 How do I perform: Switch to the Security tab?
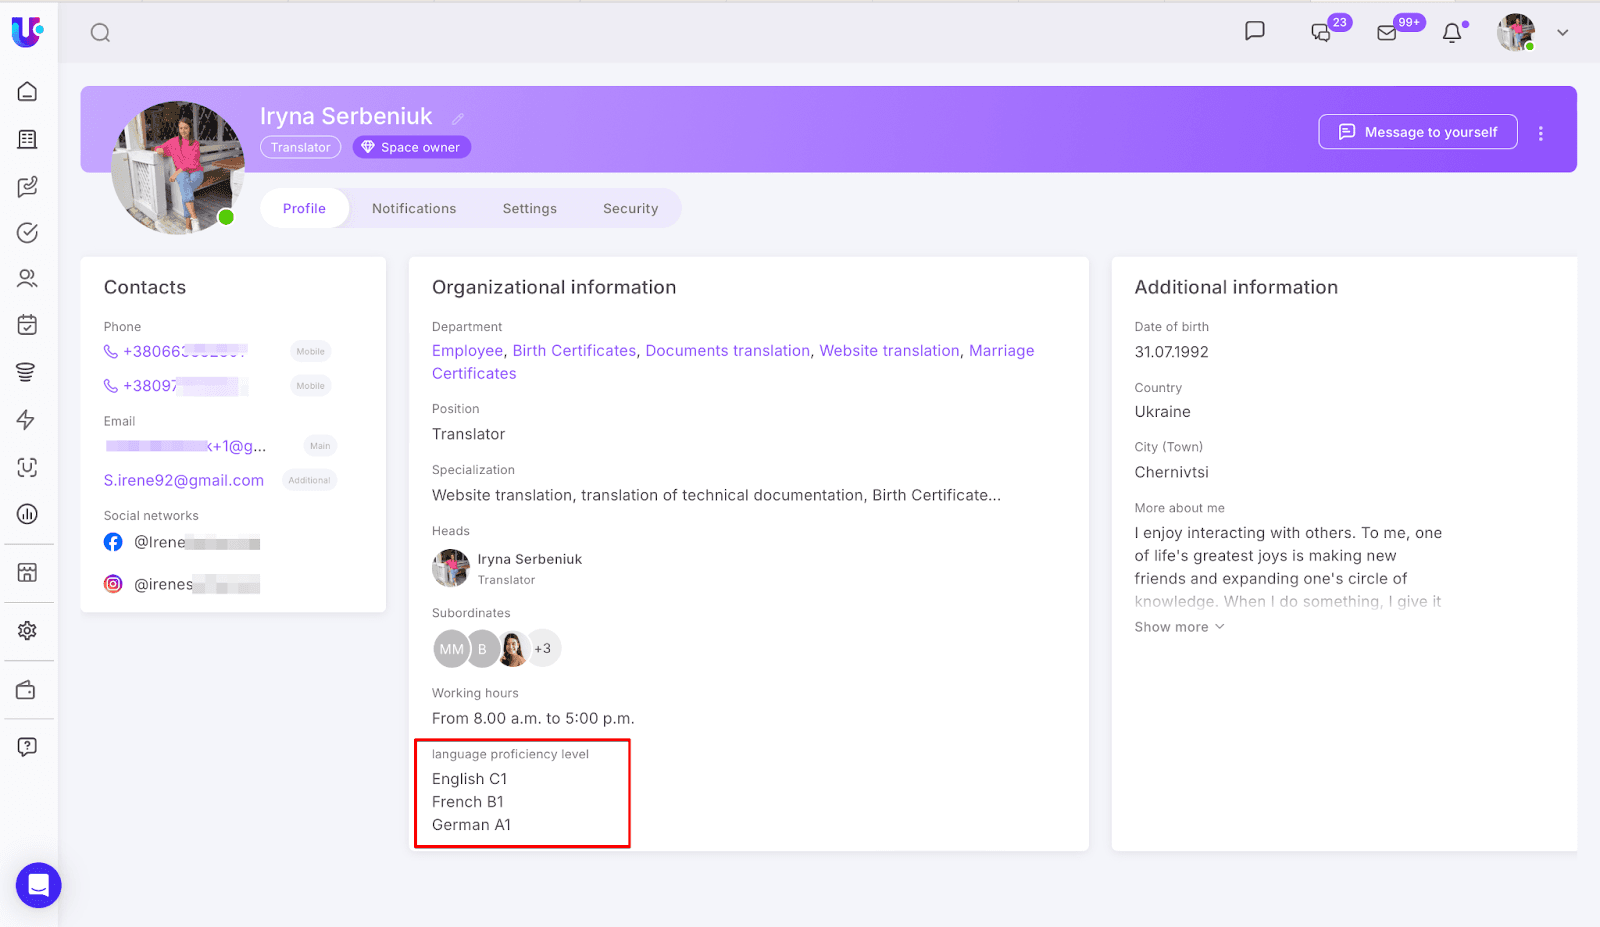630,209
